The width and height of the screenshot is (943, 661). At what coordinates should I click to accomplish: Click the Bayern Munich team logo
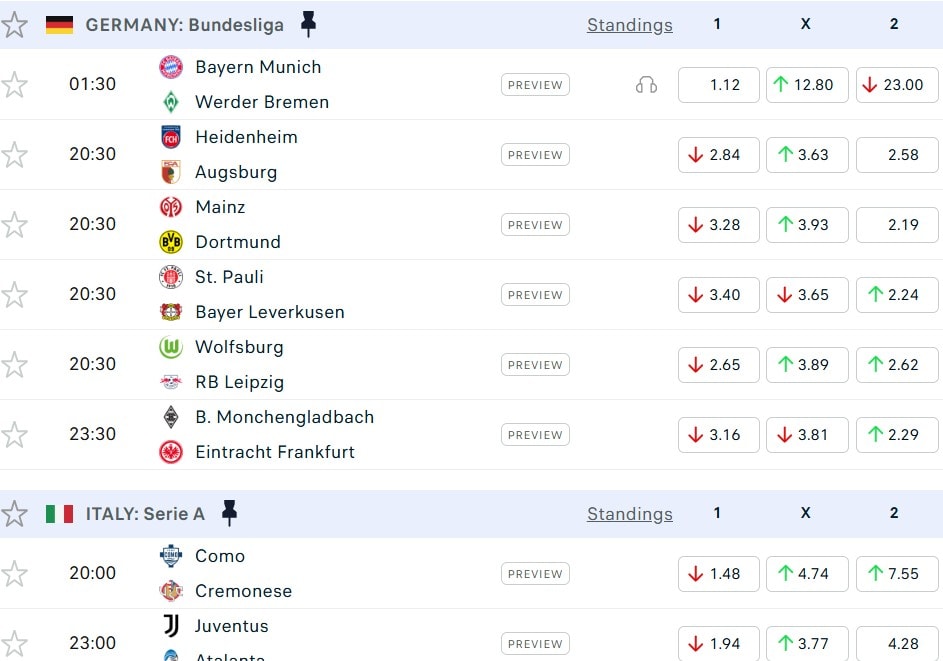click(171, 67)
